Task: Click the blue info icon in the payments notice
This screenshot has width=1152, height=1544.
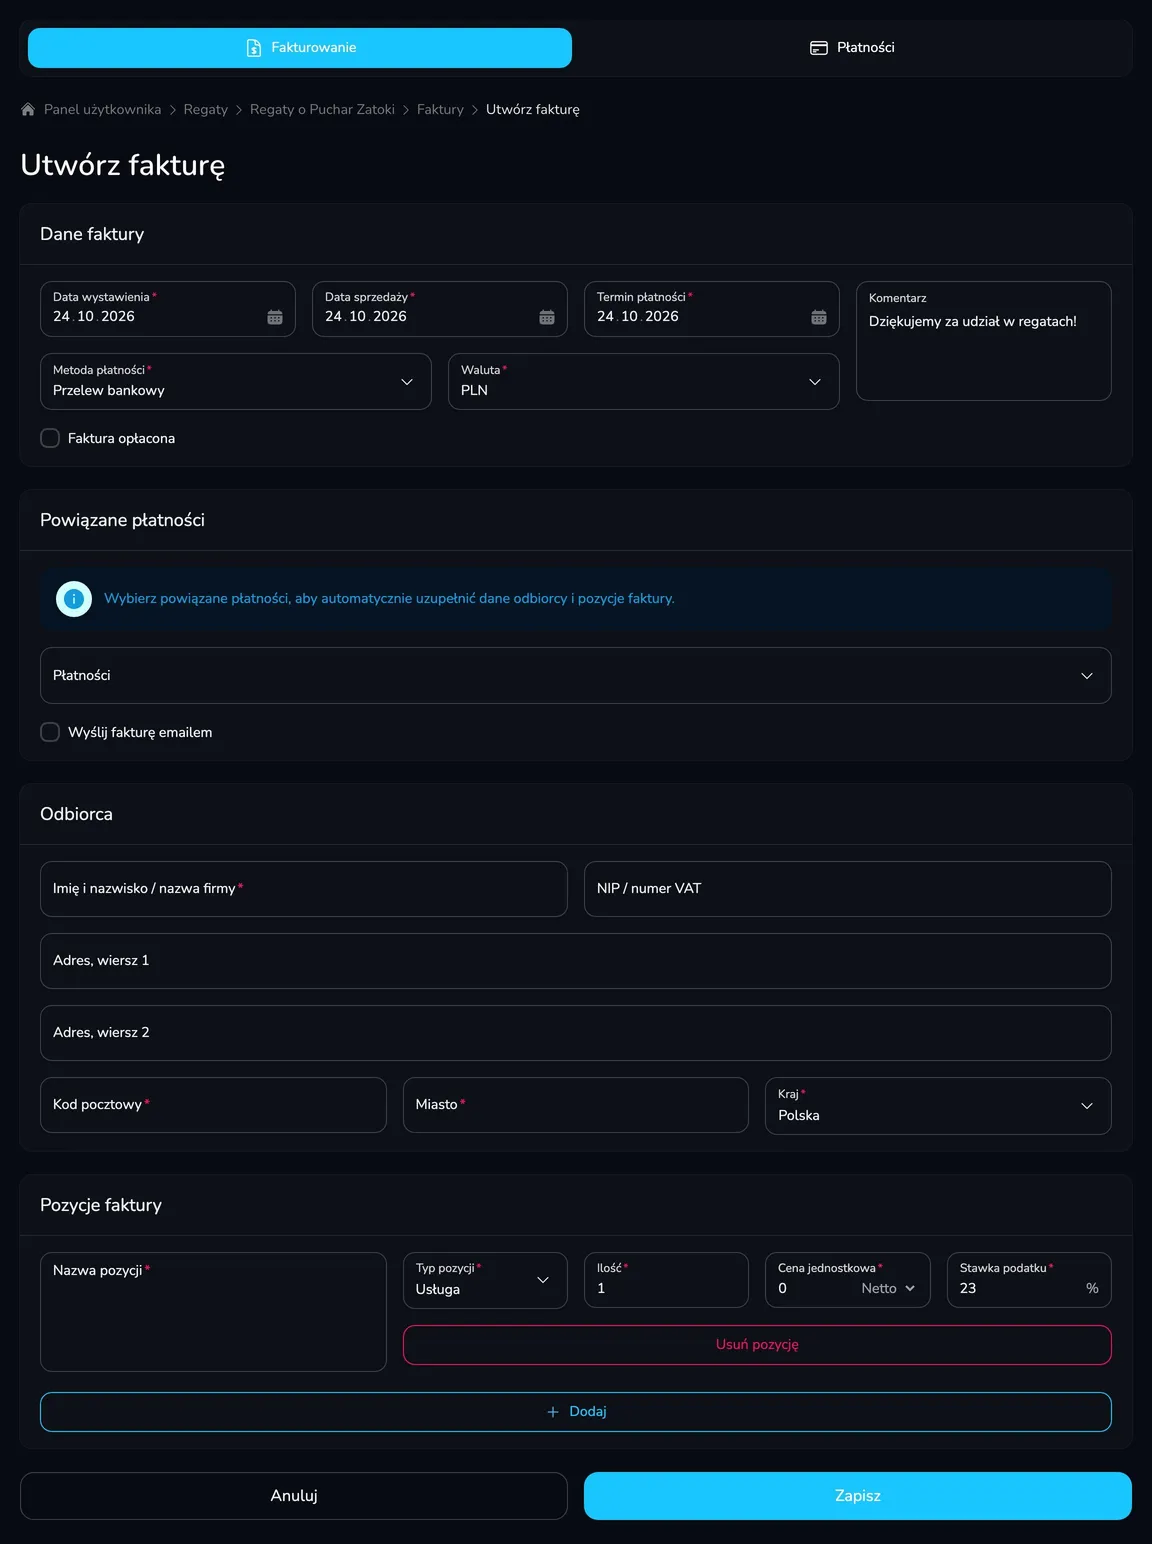Action: pos(73,599)
